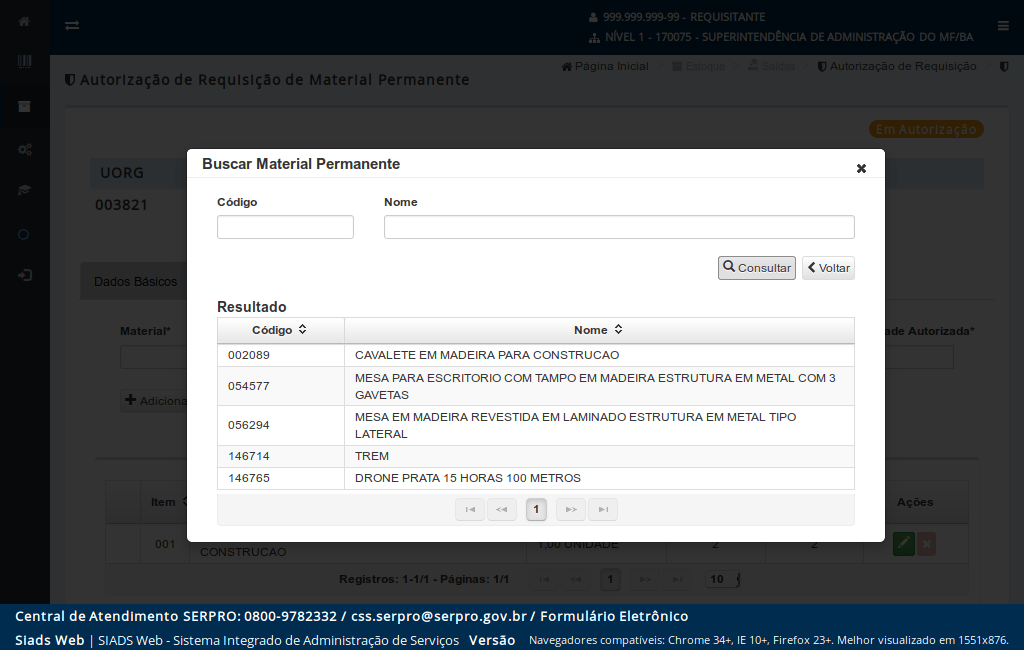Select CAVALETE EM MADEIRA PARA CONSTRUCAO
The width and height of the screenshot is (1024, 650).
487,355
